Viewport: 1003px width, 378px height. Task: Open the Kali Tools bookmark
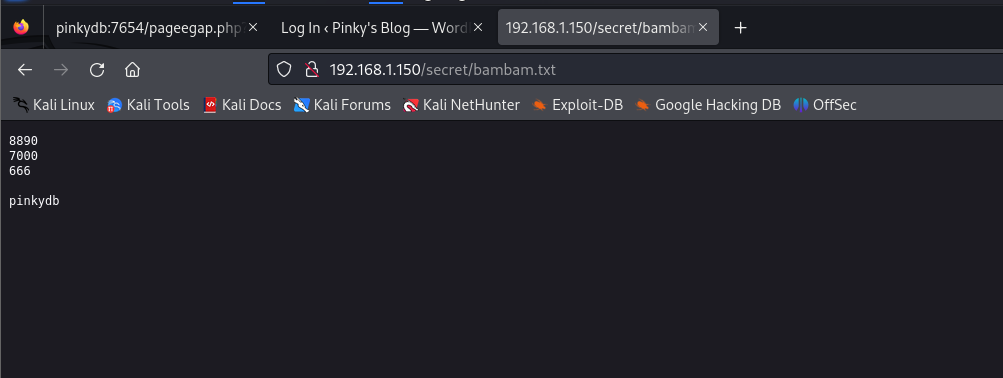coord(148,105)
